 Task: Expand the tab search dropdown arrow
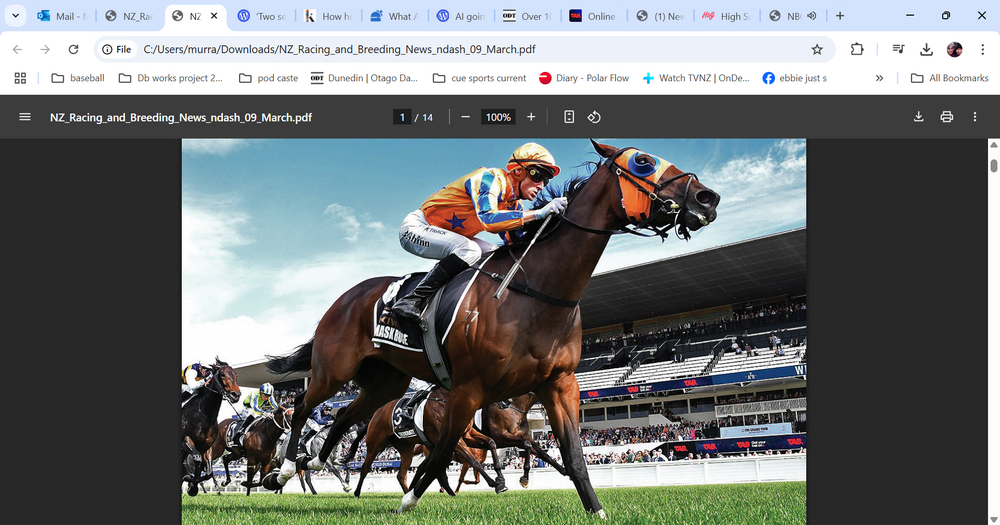[16, 16]
